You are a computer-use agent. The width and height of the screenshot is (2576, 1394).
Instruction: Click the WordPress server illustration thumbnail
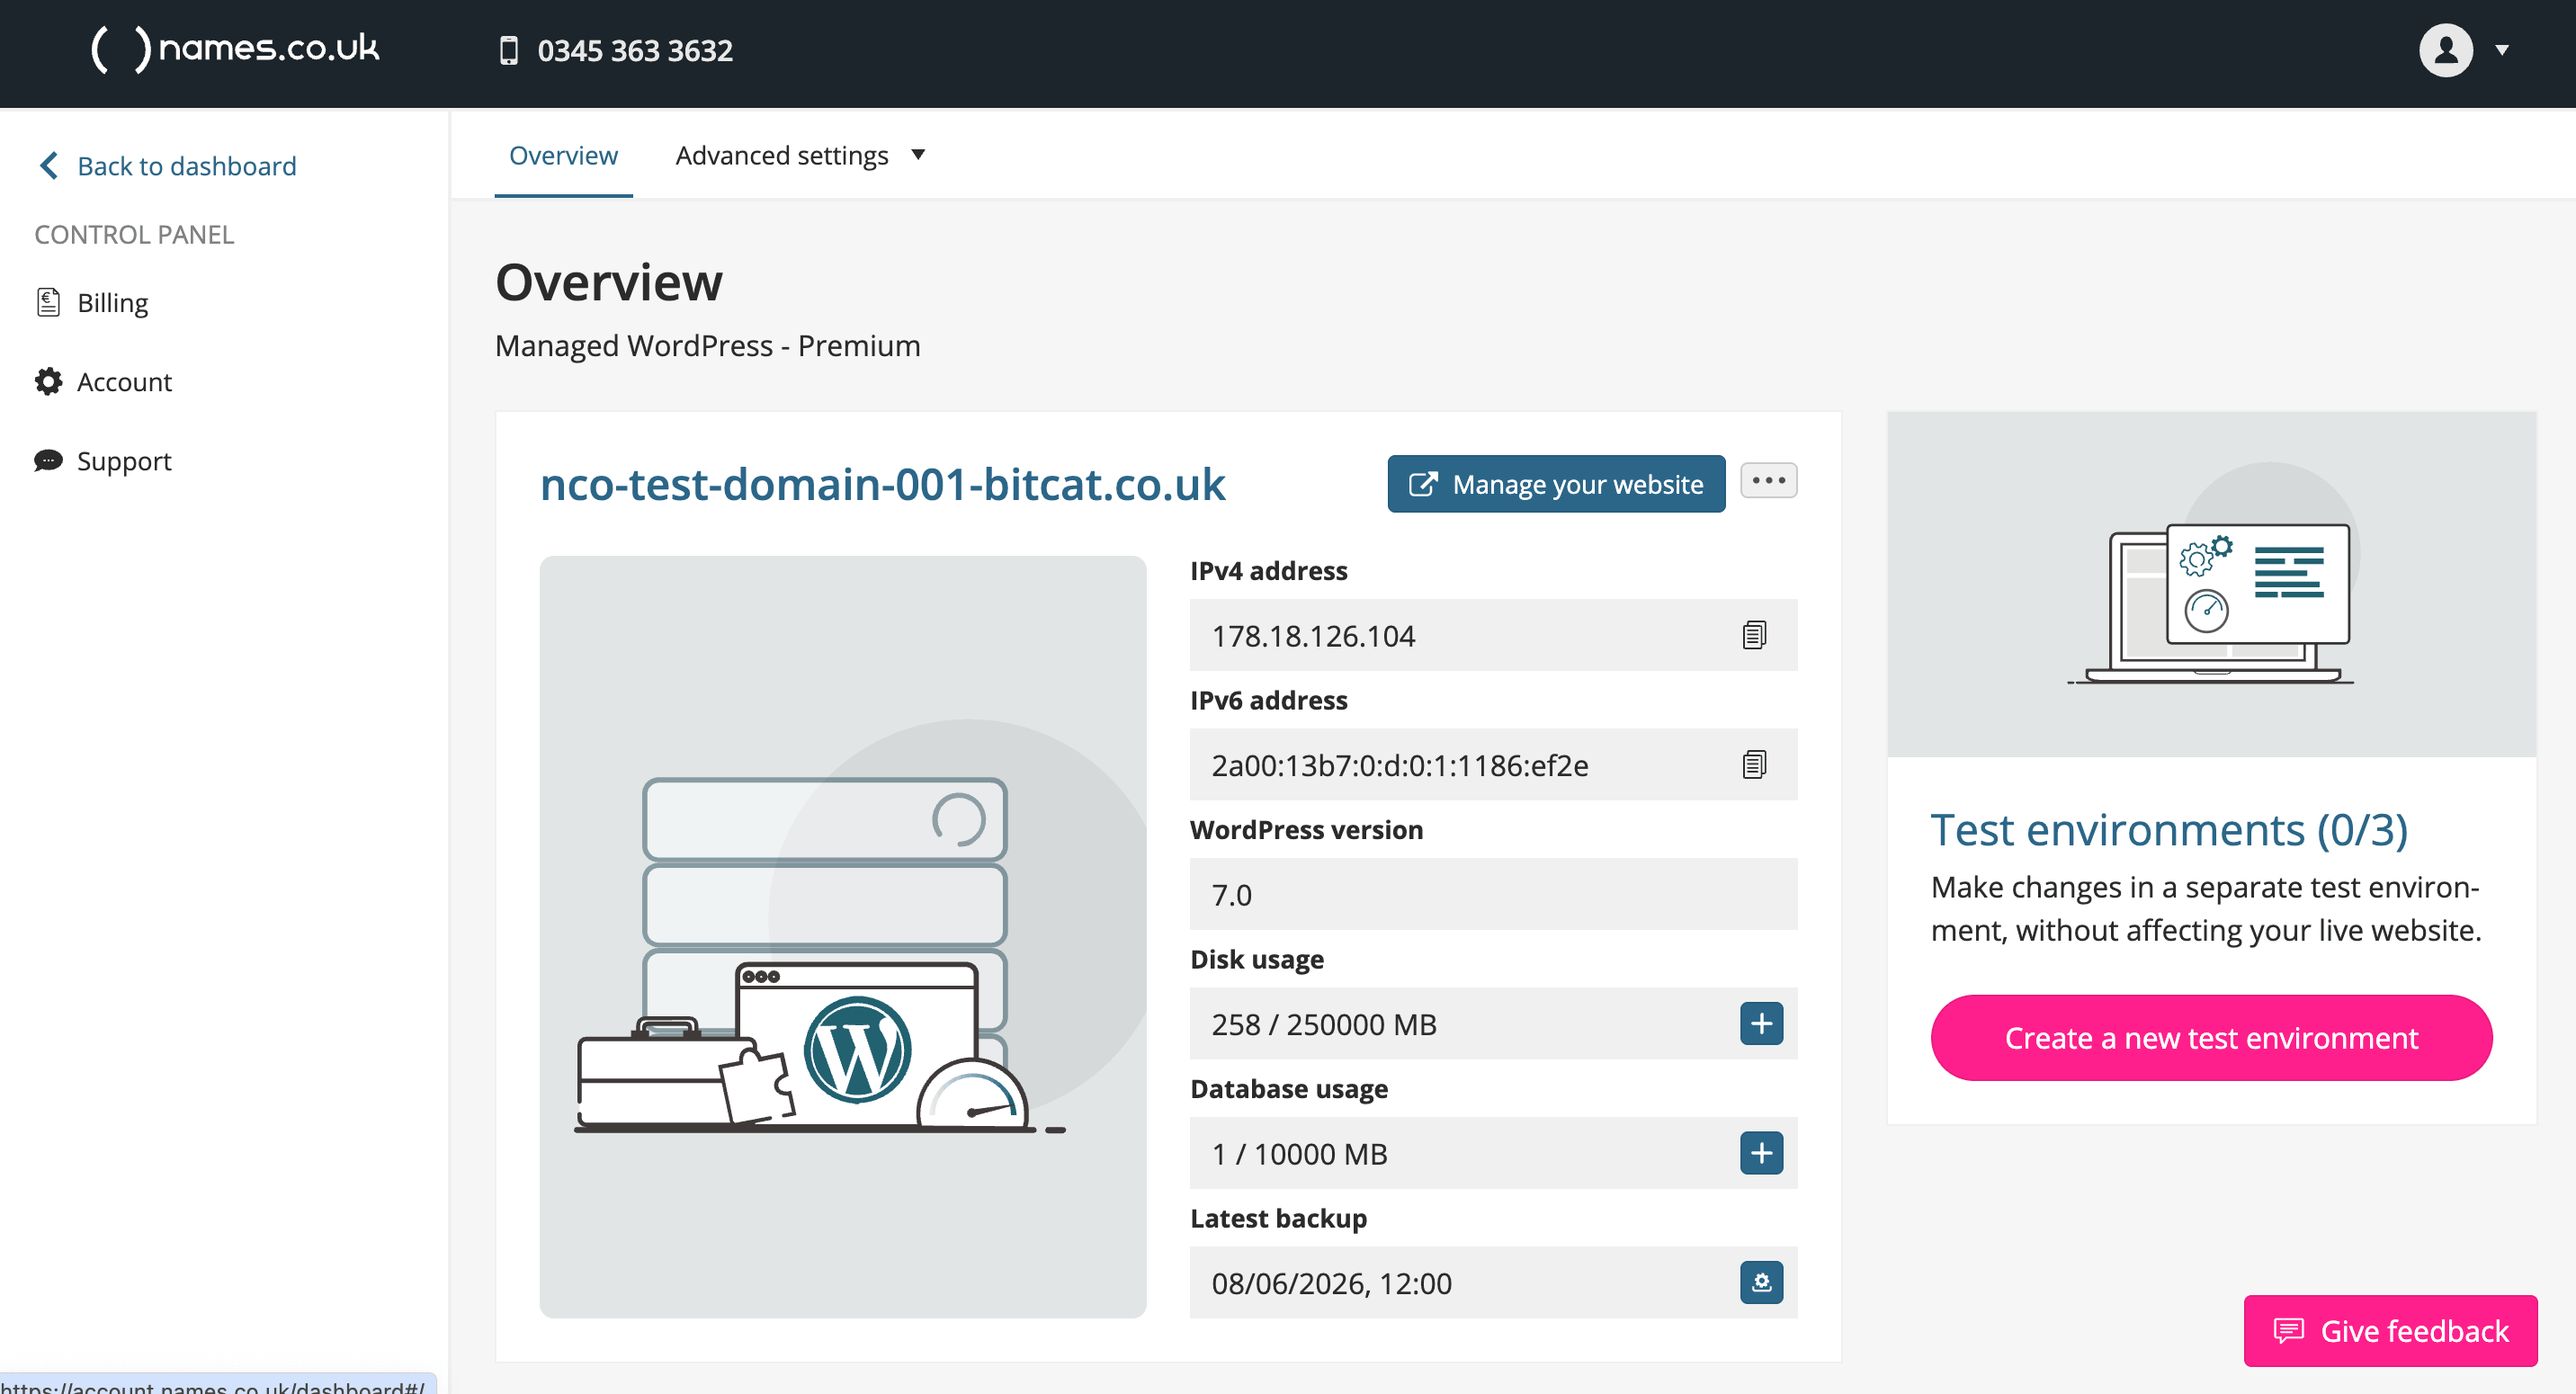pyautogui.click(x=842, y=936)
